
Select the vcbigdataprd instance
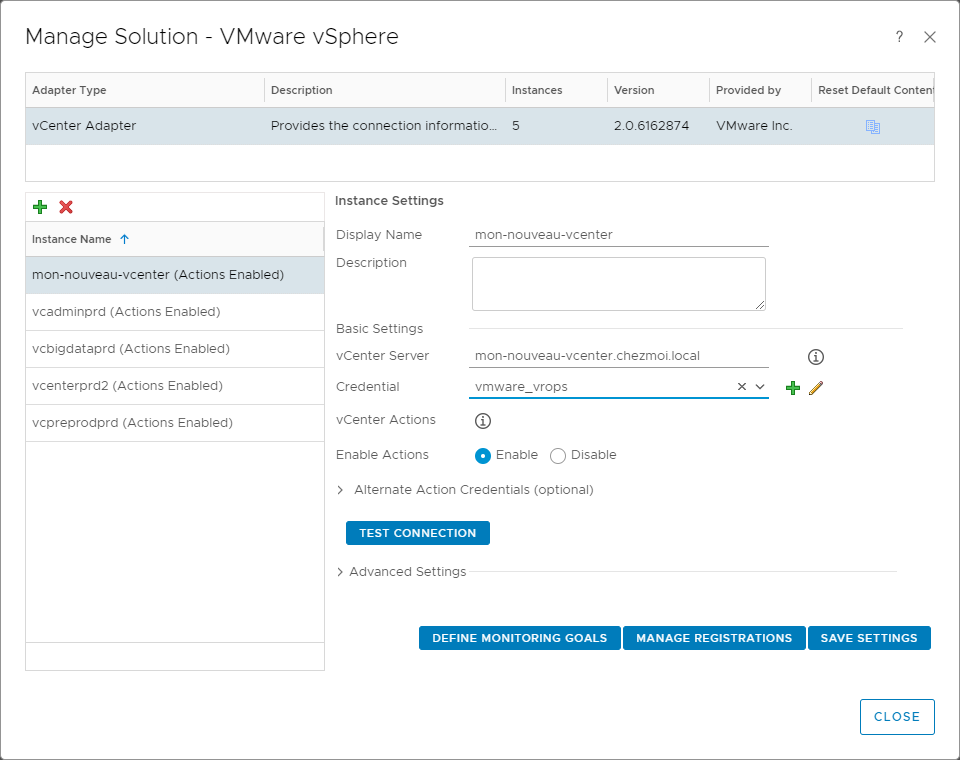[x=130, y=349]
